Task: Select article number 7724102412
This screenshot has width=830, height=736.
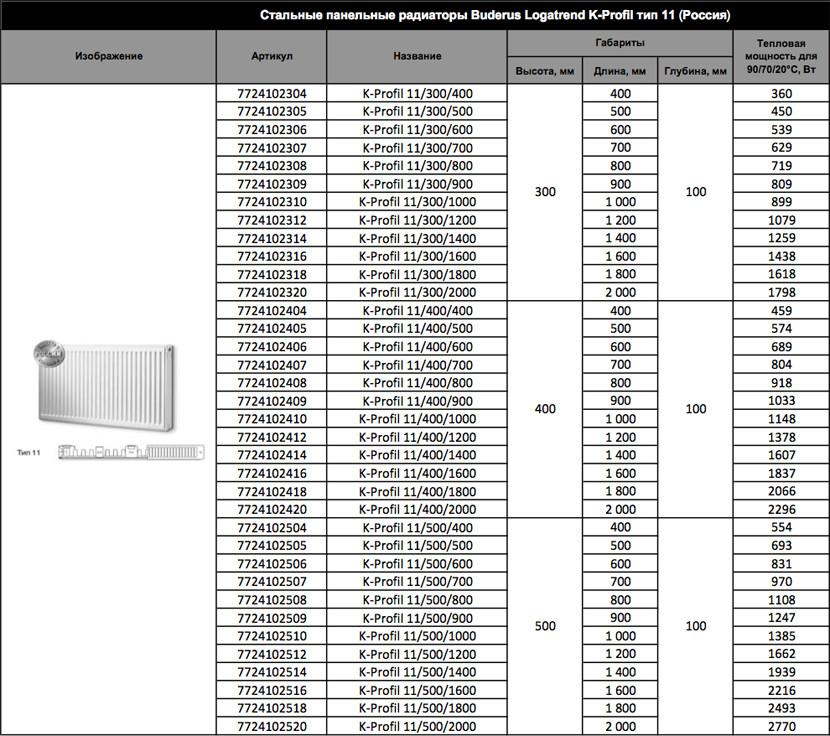Action: click(272, 437)
